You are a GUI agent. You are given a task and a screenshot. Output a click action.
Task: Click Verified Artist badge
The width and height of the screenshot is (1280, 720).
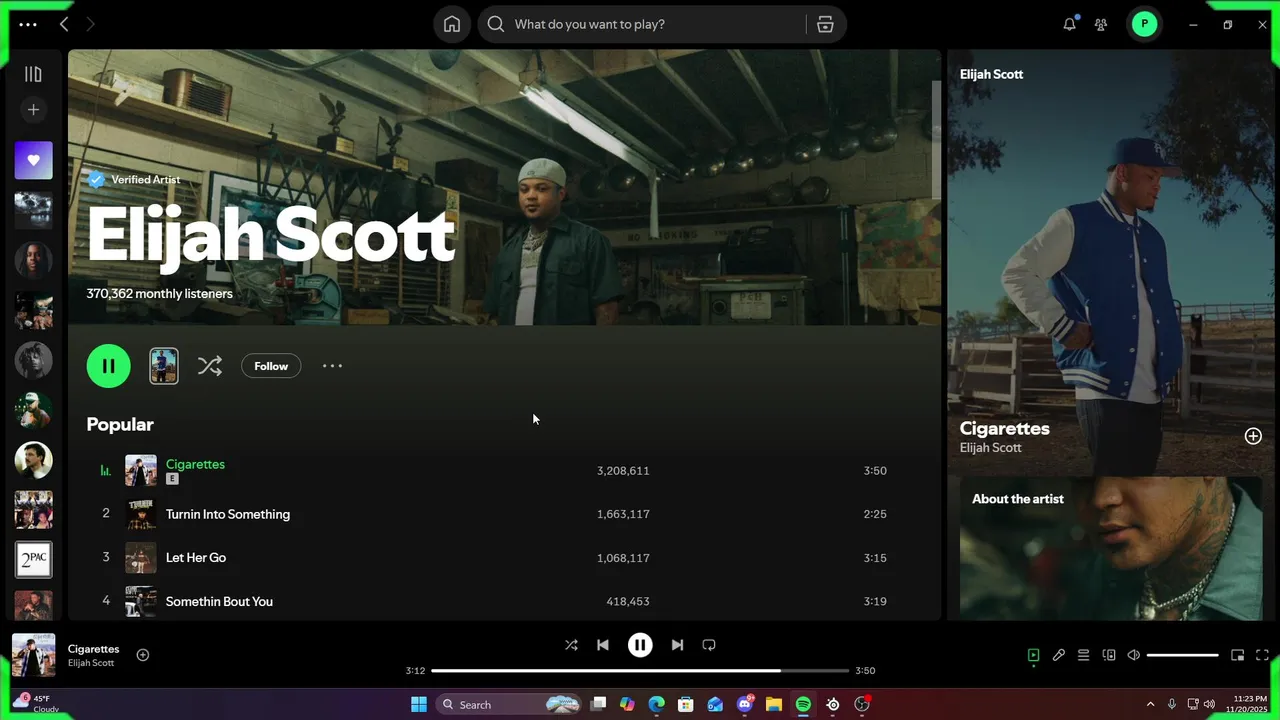134,180
